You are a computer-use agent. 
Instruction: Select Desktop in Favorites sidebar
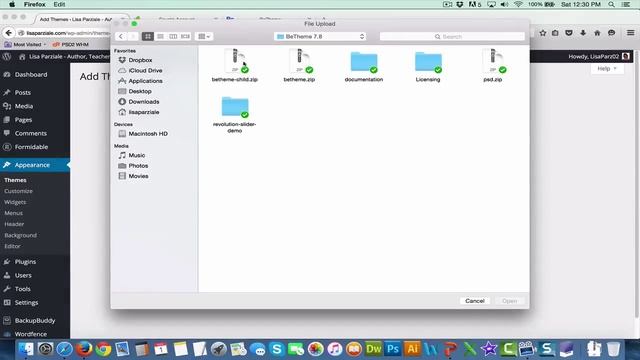(x=140, y=91)
